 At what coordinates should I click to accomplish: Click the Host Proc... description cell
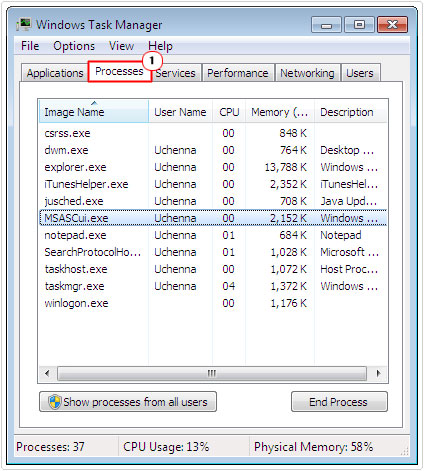(349, 269)
